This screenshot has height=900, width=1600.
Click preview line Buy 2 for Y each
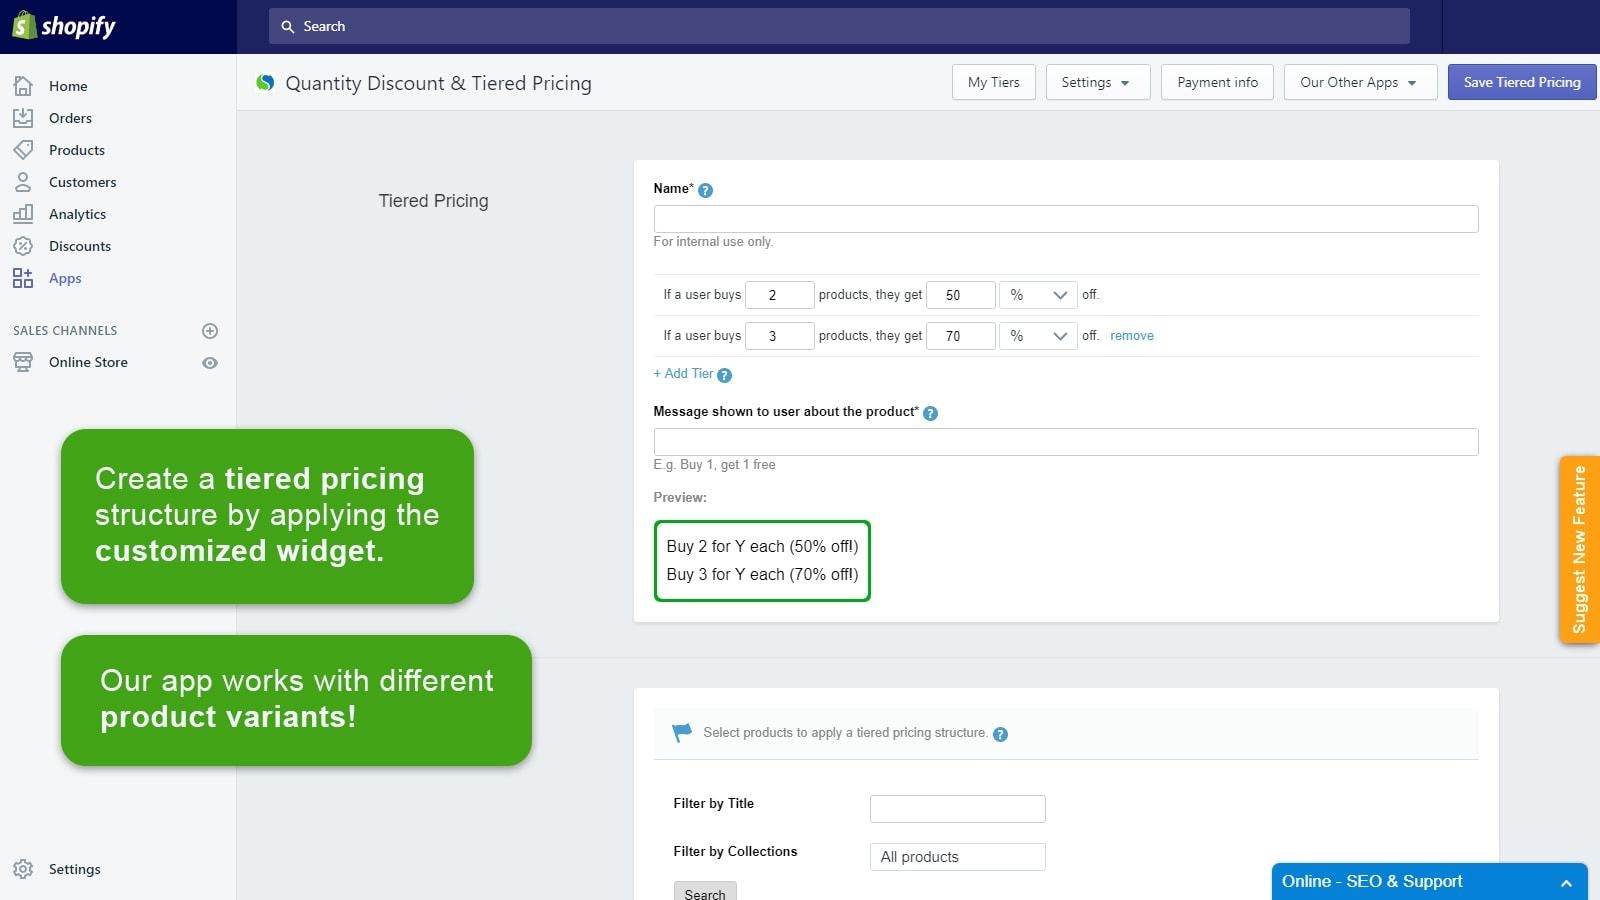point(762,547)
